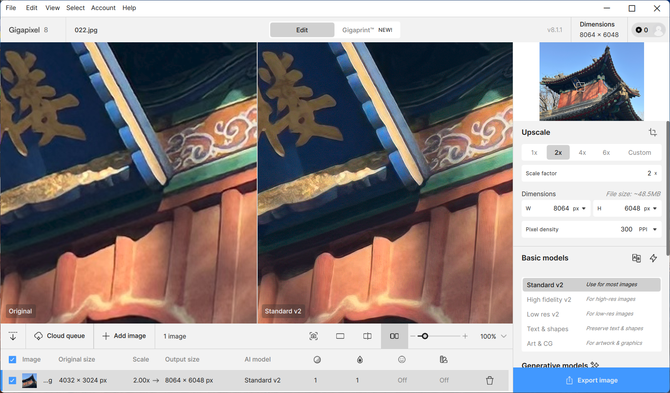
Task: Open the PPI unit dropdown
Action: pos(648,229)
